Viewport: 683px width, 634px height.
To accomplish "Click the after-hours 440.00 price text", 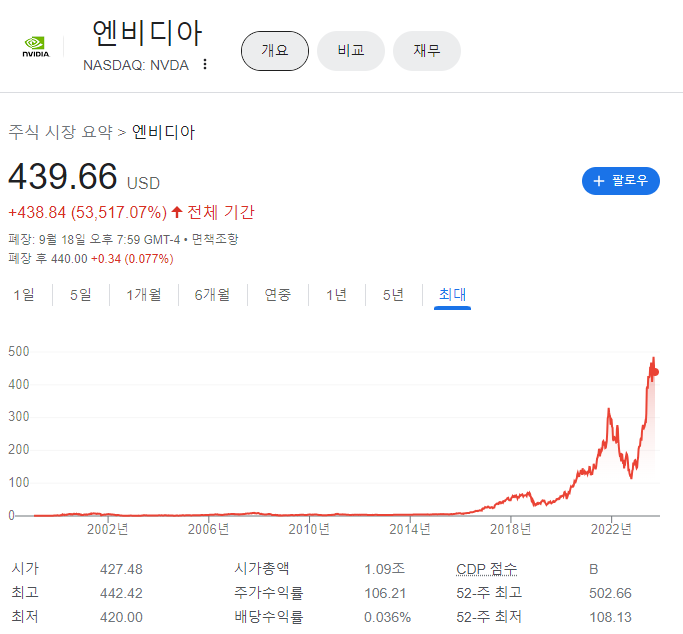I will coord(69,259).
